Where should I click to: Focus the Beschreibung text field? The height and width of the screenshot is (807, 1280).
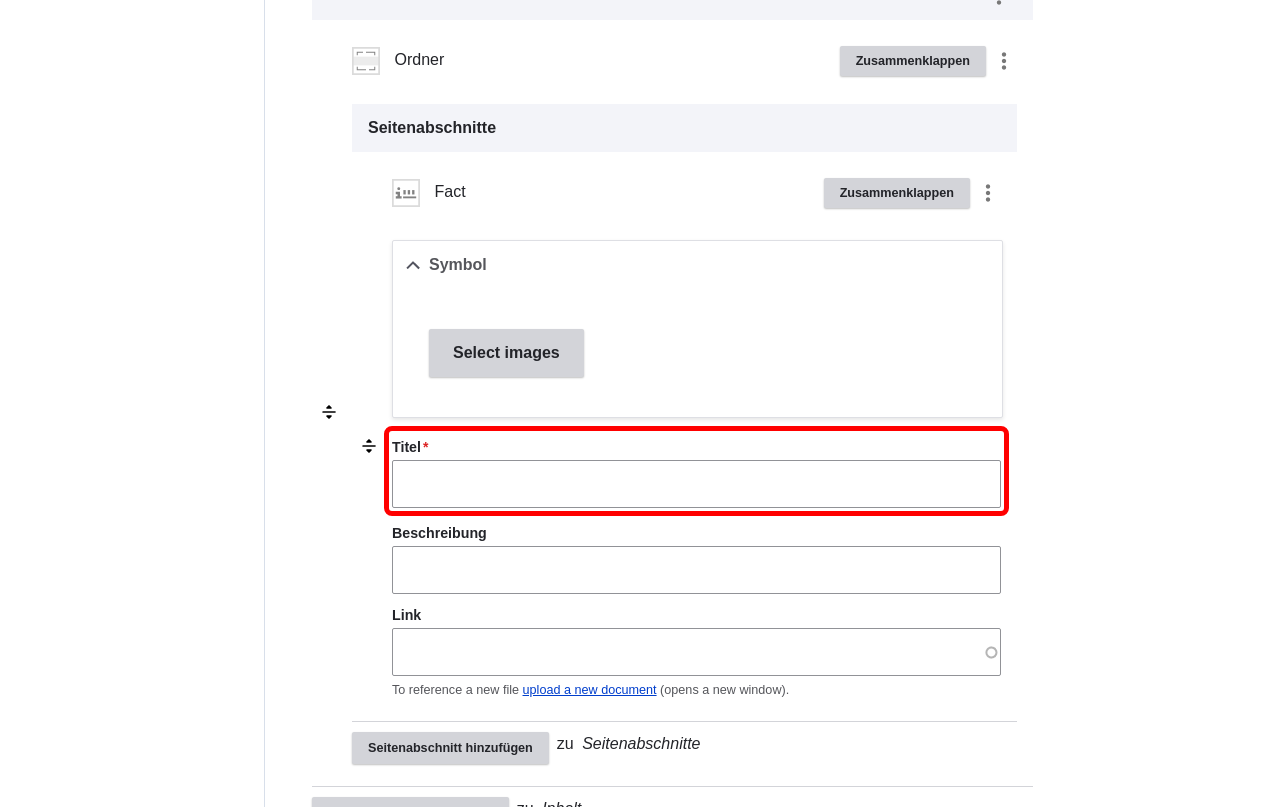click(696, 570)
